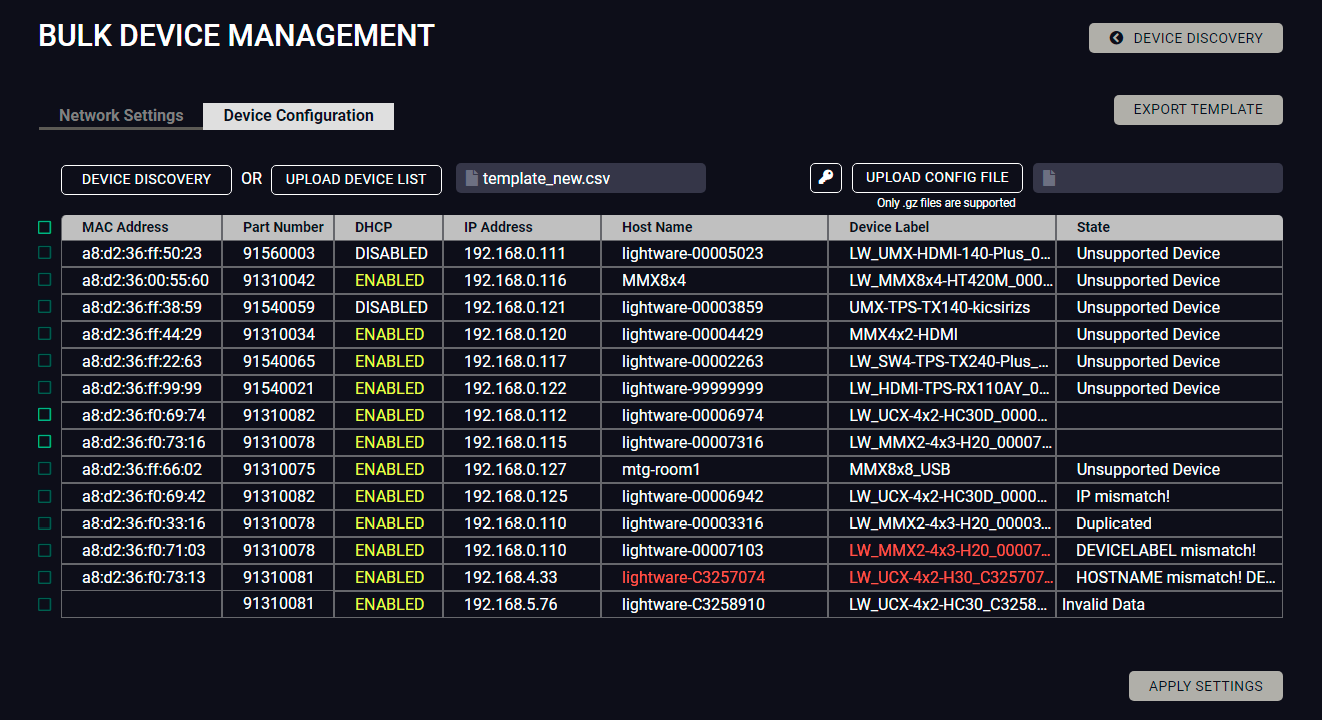Click MAC address a8:d2:36:ff:22:63
The width and height of the screenshot is (1322, 721).
click(x=142, y=362)
